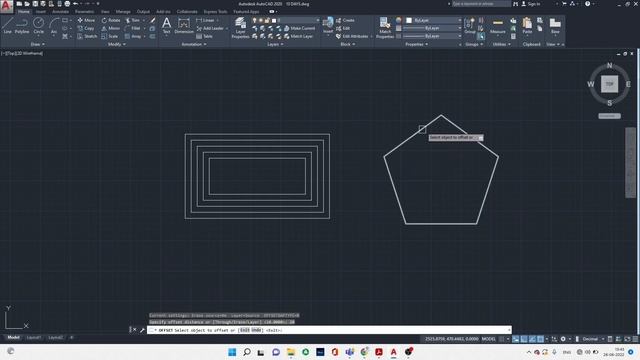
Task: Toggle layer freeze sun icon
Action: click(261, 20)
